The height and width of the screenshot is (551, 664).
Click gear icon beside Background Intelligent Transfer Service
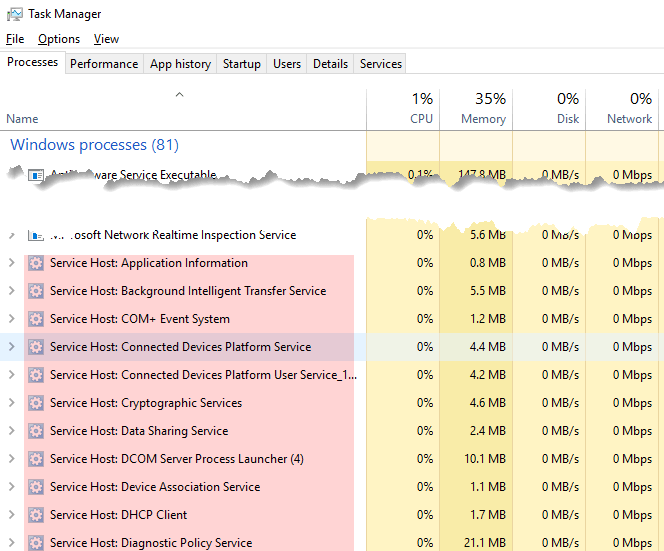click(x=36, y=291)
